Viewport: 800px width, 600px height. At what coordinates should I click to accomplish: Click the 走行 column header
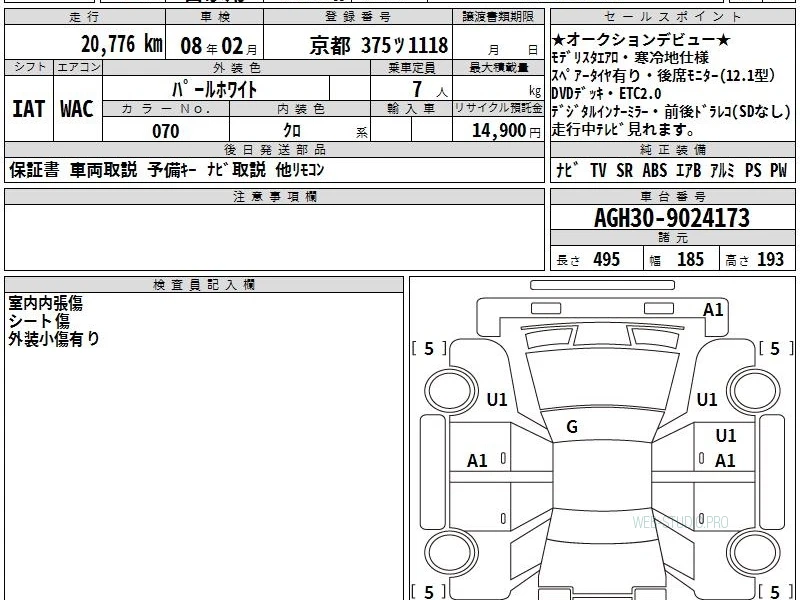[x=85, y=17]
